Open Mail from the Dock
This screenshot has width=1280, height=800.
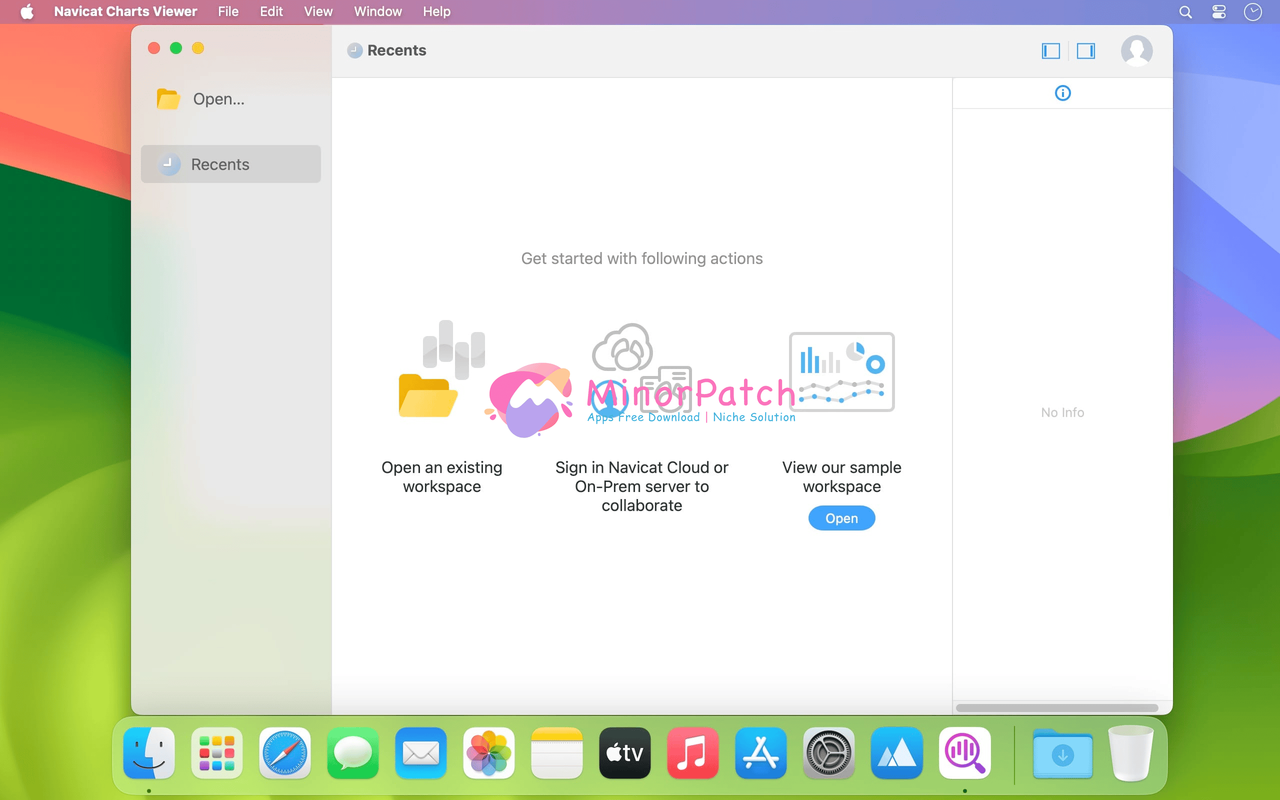[x=421, y=753]
